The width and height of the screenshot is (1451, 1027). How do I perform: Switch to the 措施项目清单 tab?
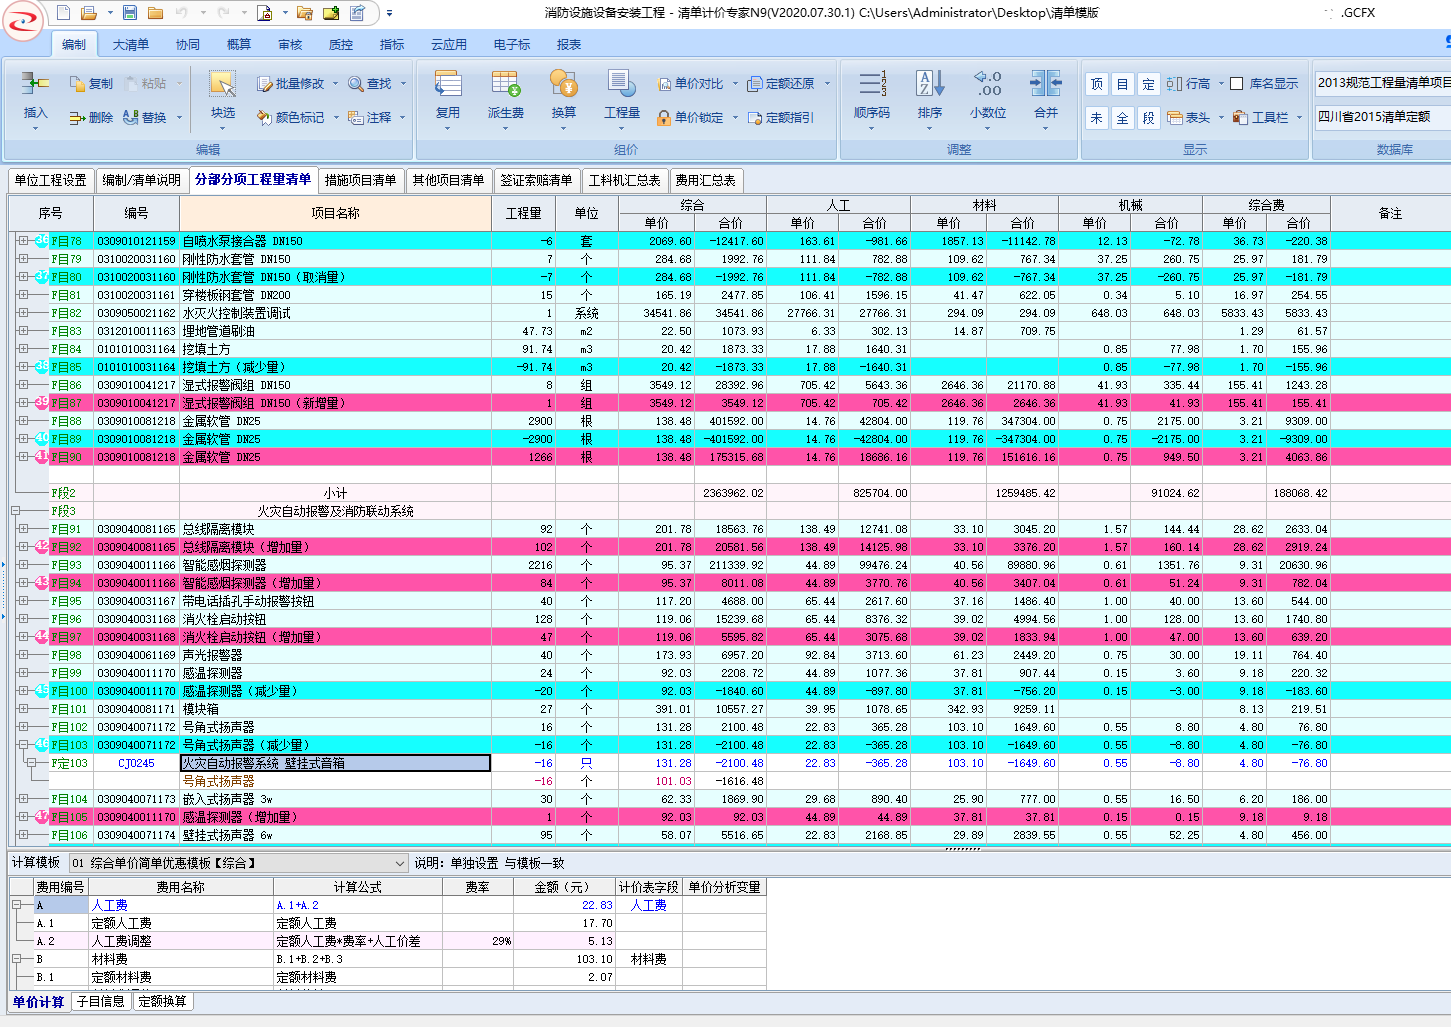(x=361, y=181)
